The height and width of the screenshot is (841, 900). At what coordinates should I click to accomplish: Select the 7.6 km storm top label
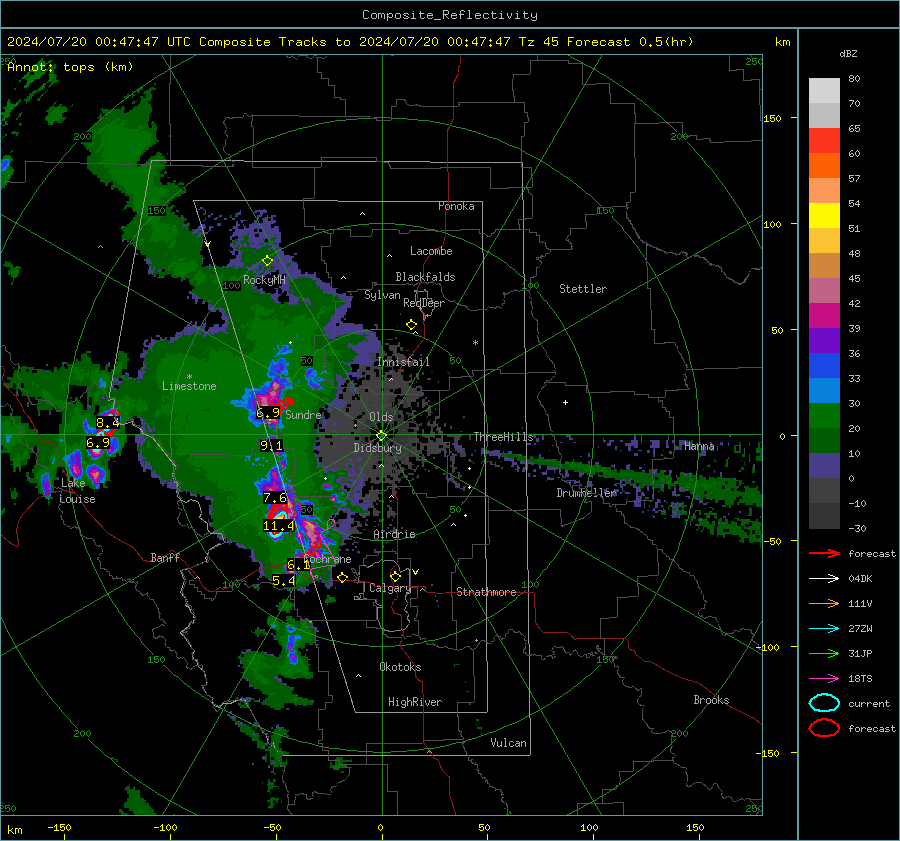(x=274, y=497)
